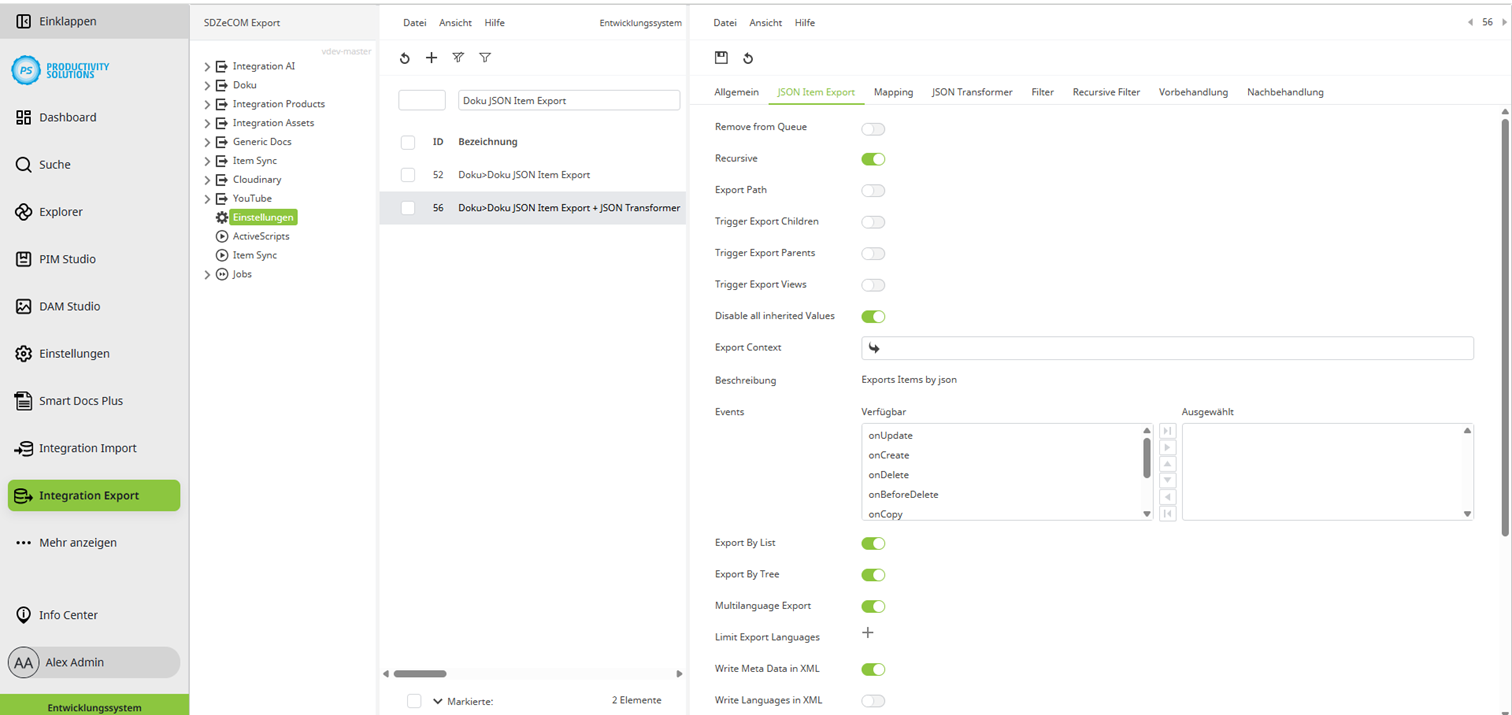Switch to the Mapping tab

[x=893, y=91]
